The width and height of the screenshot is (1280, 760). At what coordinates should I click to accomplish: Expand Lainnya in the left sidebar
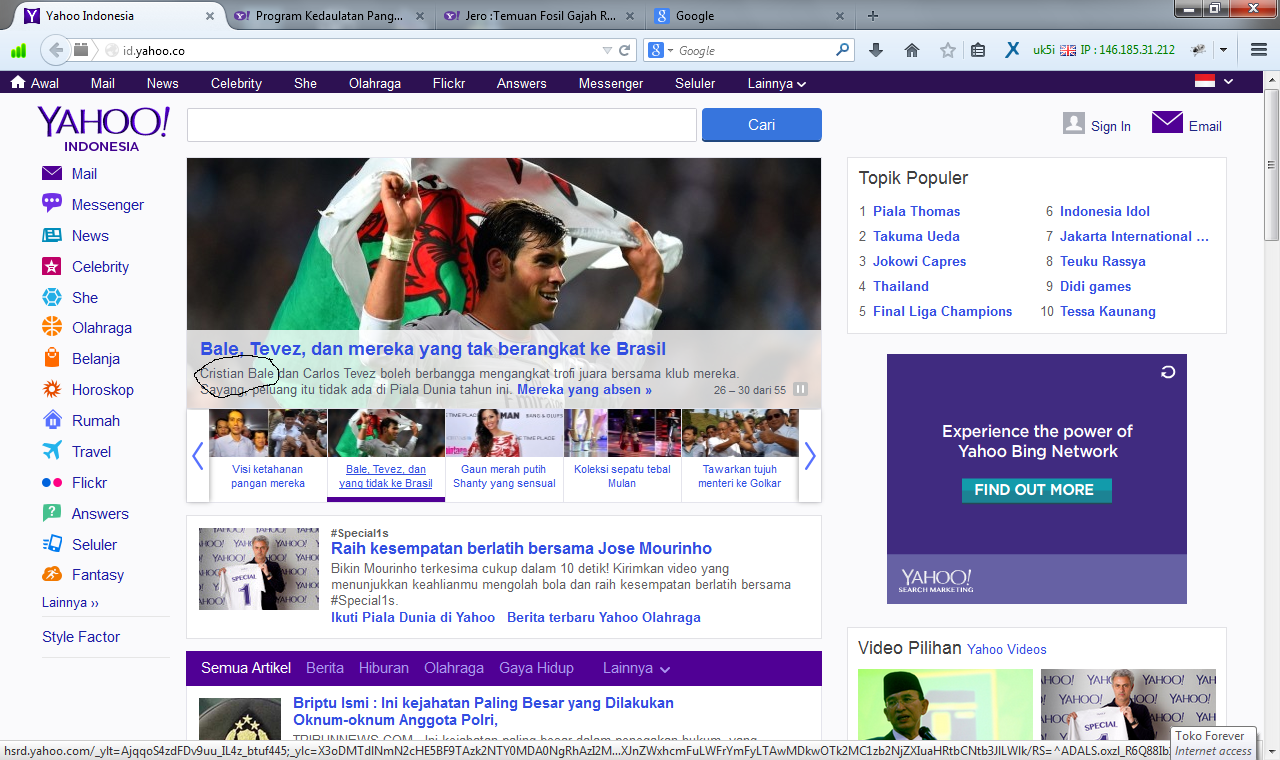pos(70,603)
